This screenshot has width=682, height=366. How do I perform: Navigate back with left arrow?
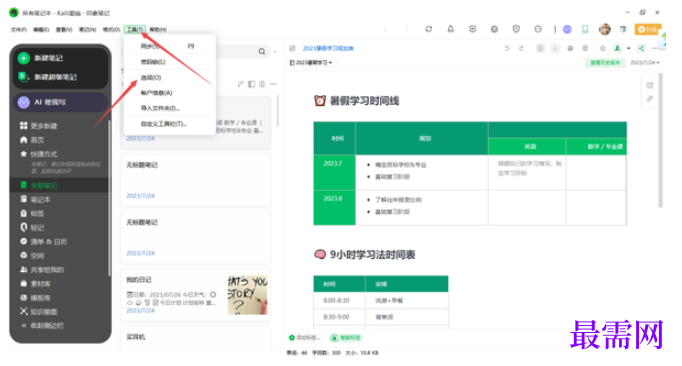[x=385, y=29]
